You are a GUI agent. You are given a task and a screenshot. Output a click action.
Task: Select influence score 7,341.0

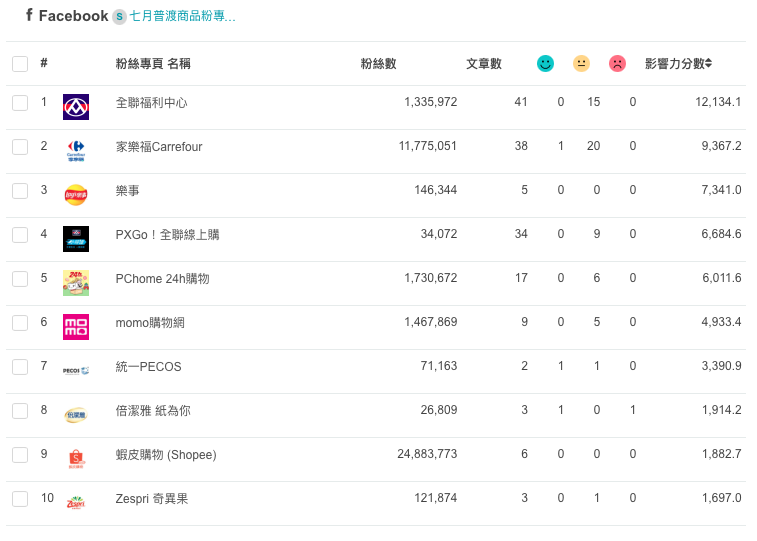[721, 190]
